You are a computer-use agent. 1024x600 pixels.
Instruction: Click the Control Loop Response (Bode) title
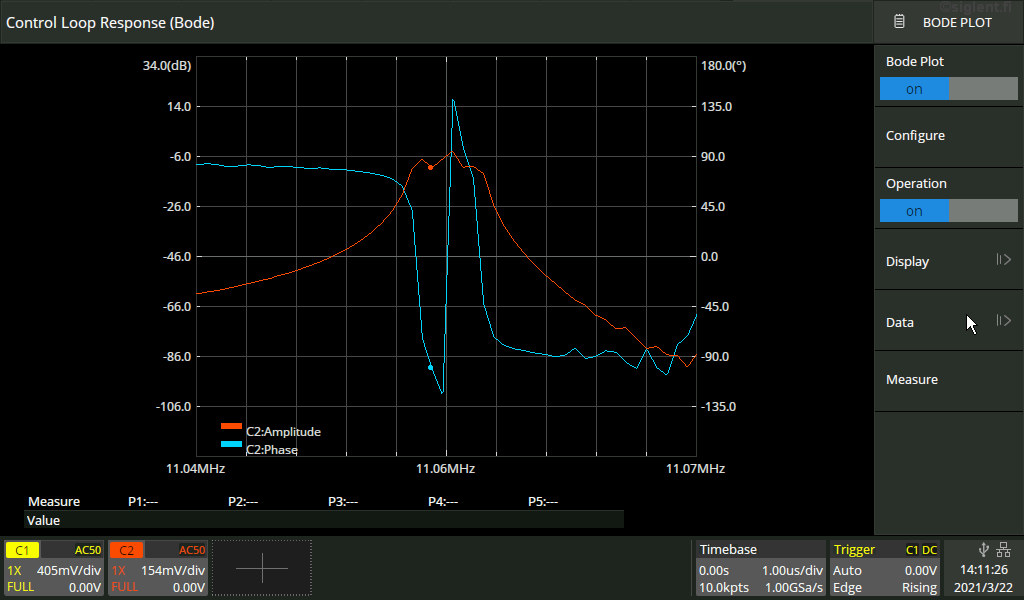pos(110,22)
